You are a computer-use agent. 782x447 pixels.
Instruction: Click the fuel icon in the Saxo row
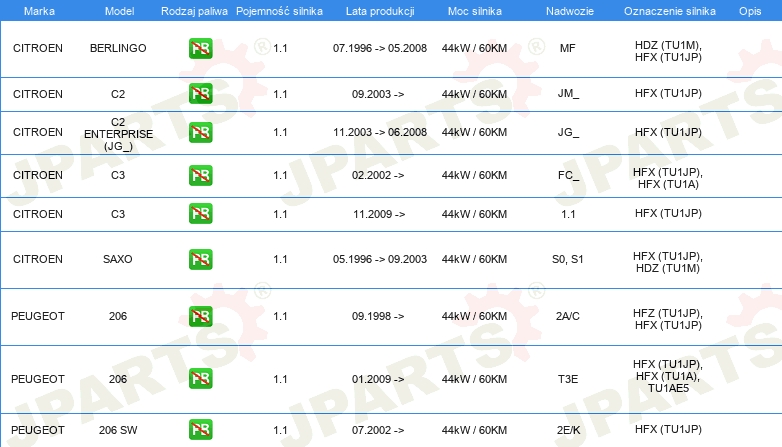click(200, 259)
